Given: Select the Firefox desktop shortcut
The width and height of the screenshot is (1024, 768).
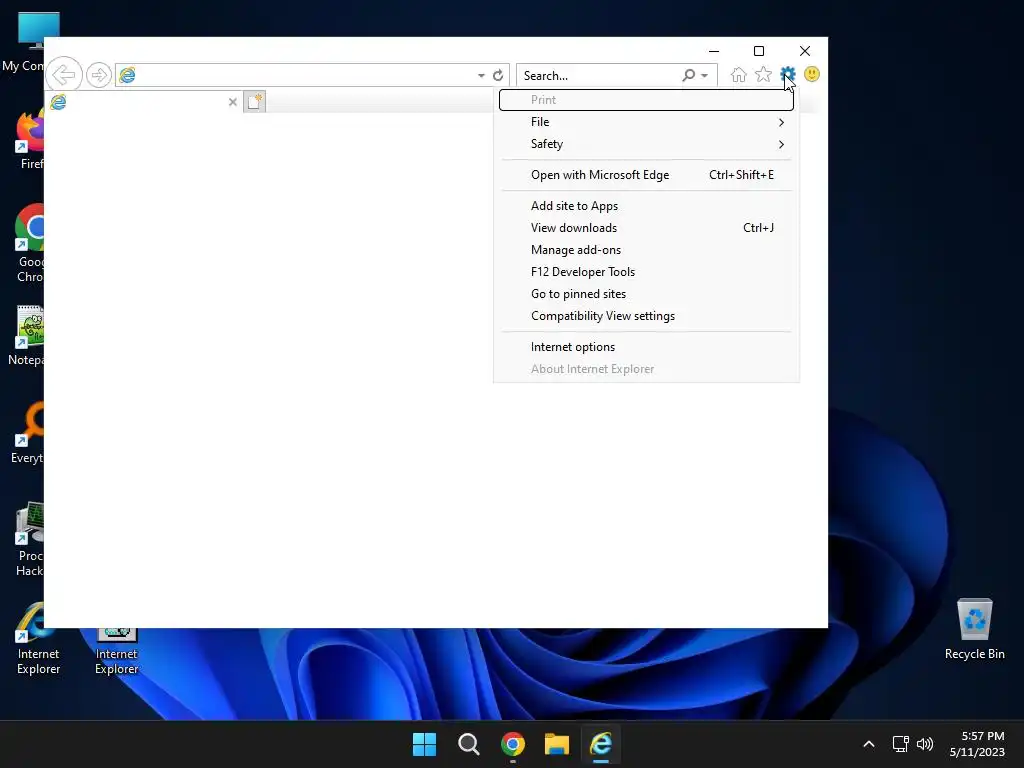Looking at the screenshot, I should click(x=29, y=140).
